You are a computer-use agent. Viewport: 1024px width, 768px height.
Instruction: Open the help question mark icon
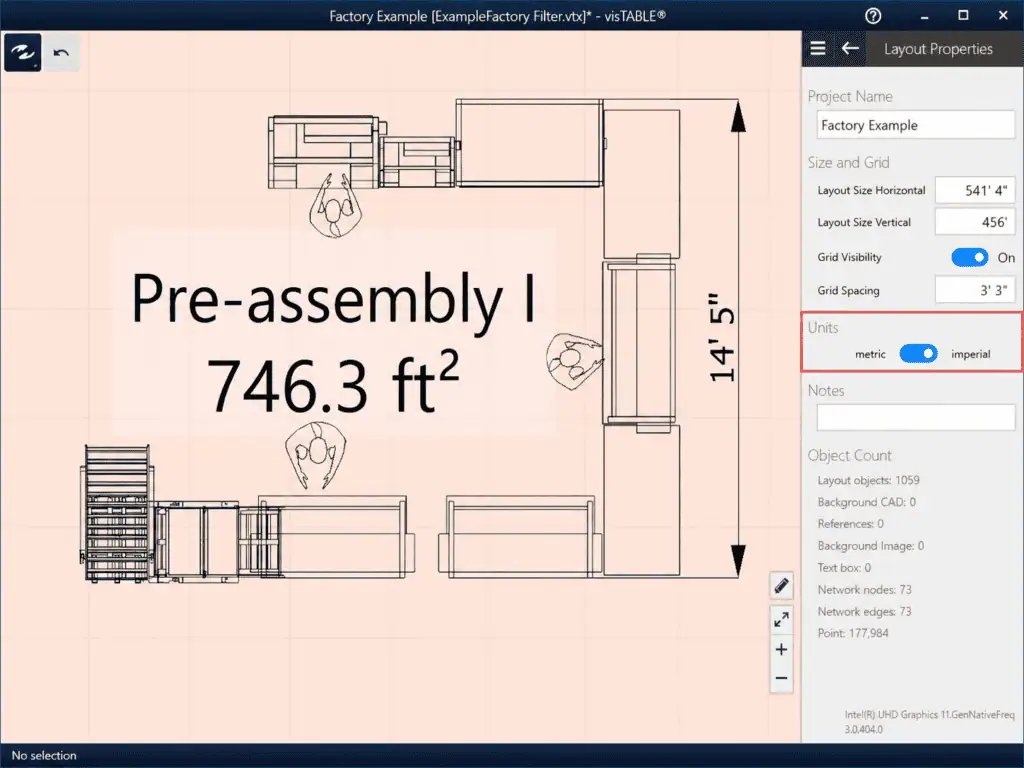[x=872, y=16]
